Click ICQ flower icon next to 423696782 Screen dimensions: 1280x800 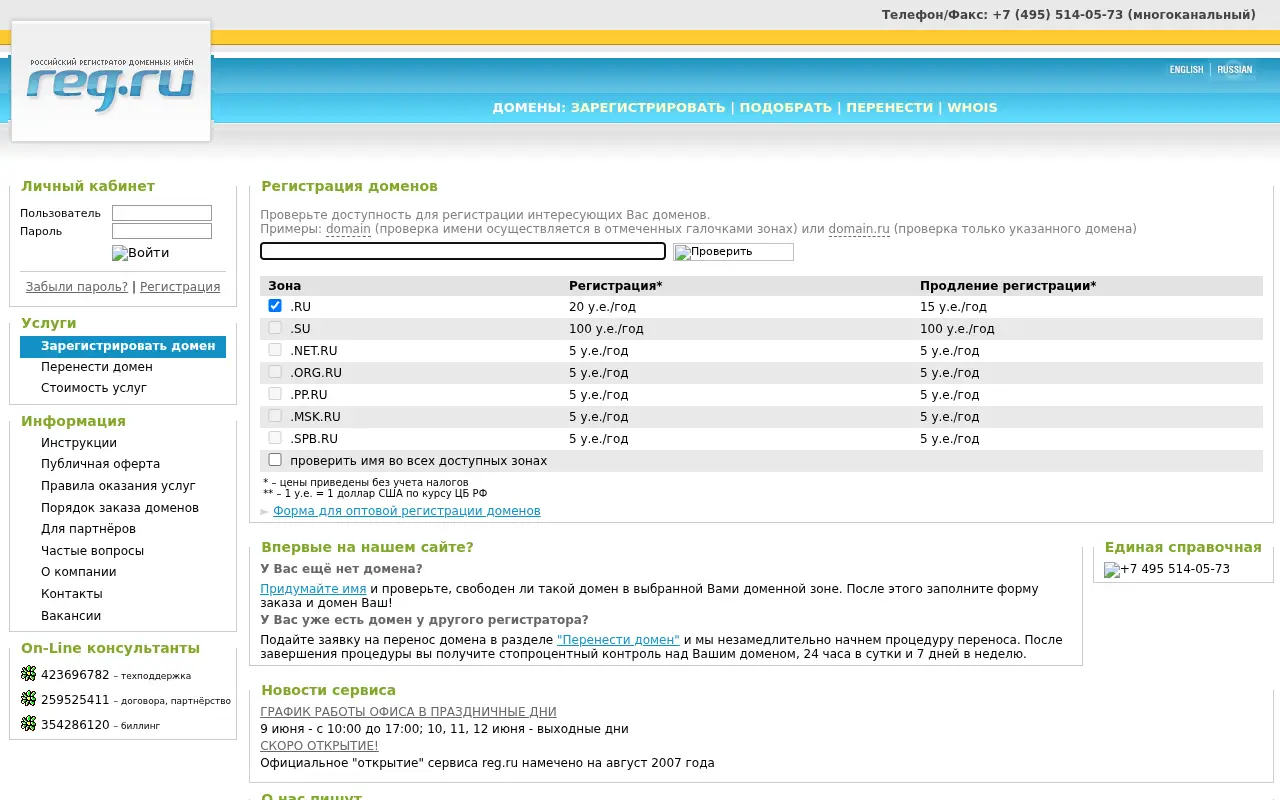pyautogui.click(x=28, y=674)
